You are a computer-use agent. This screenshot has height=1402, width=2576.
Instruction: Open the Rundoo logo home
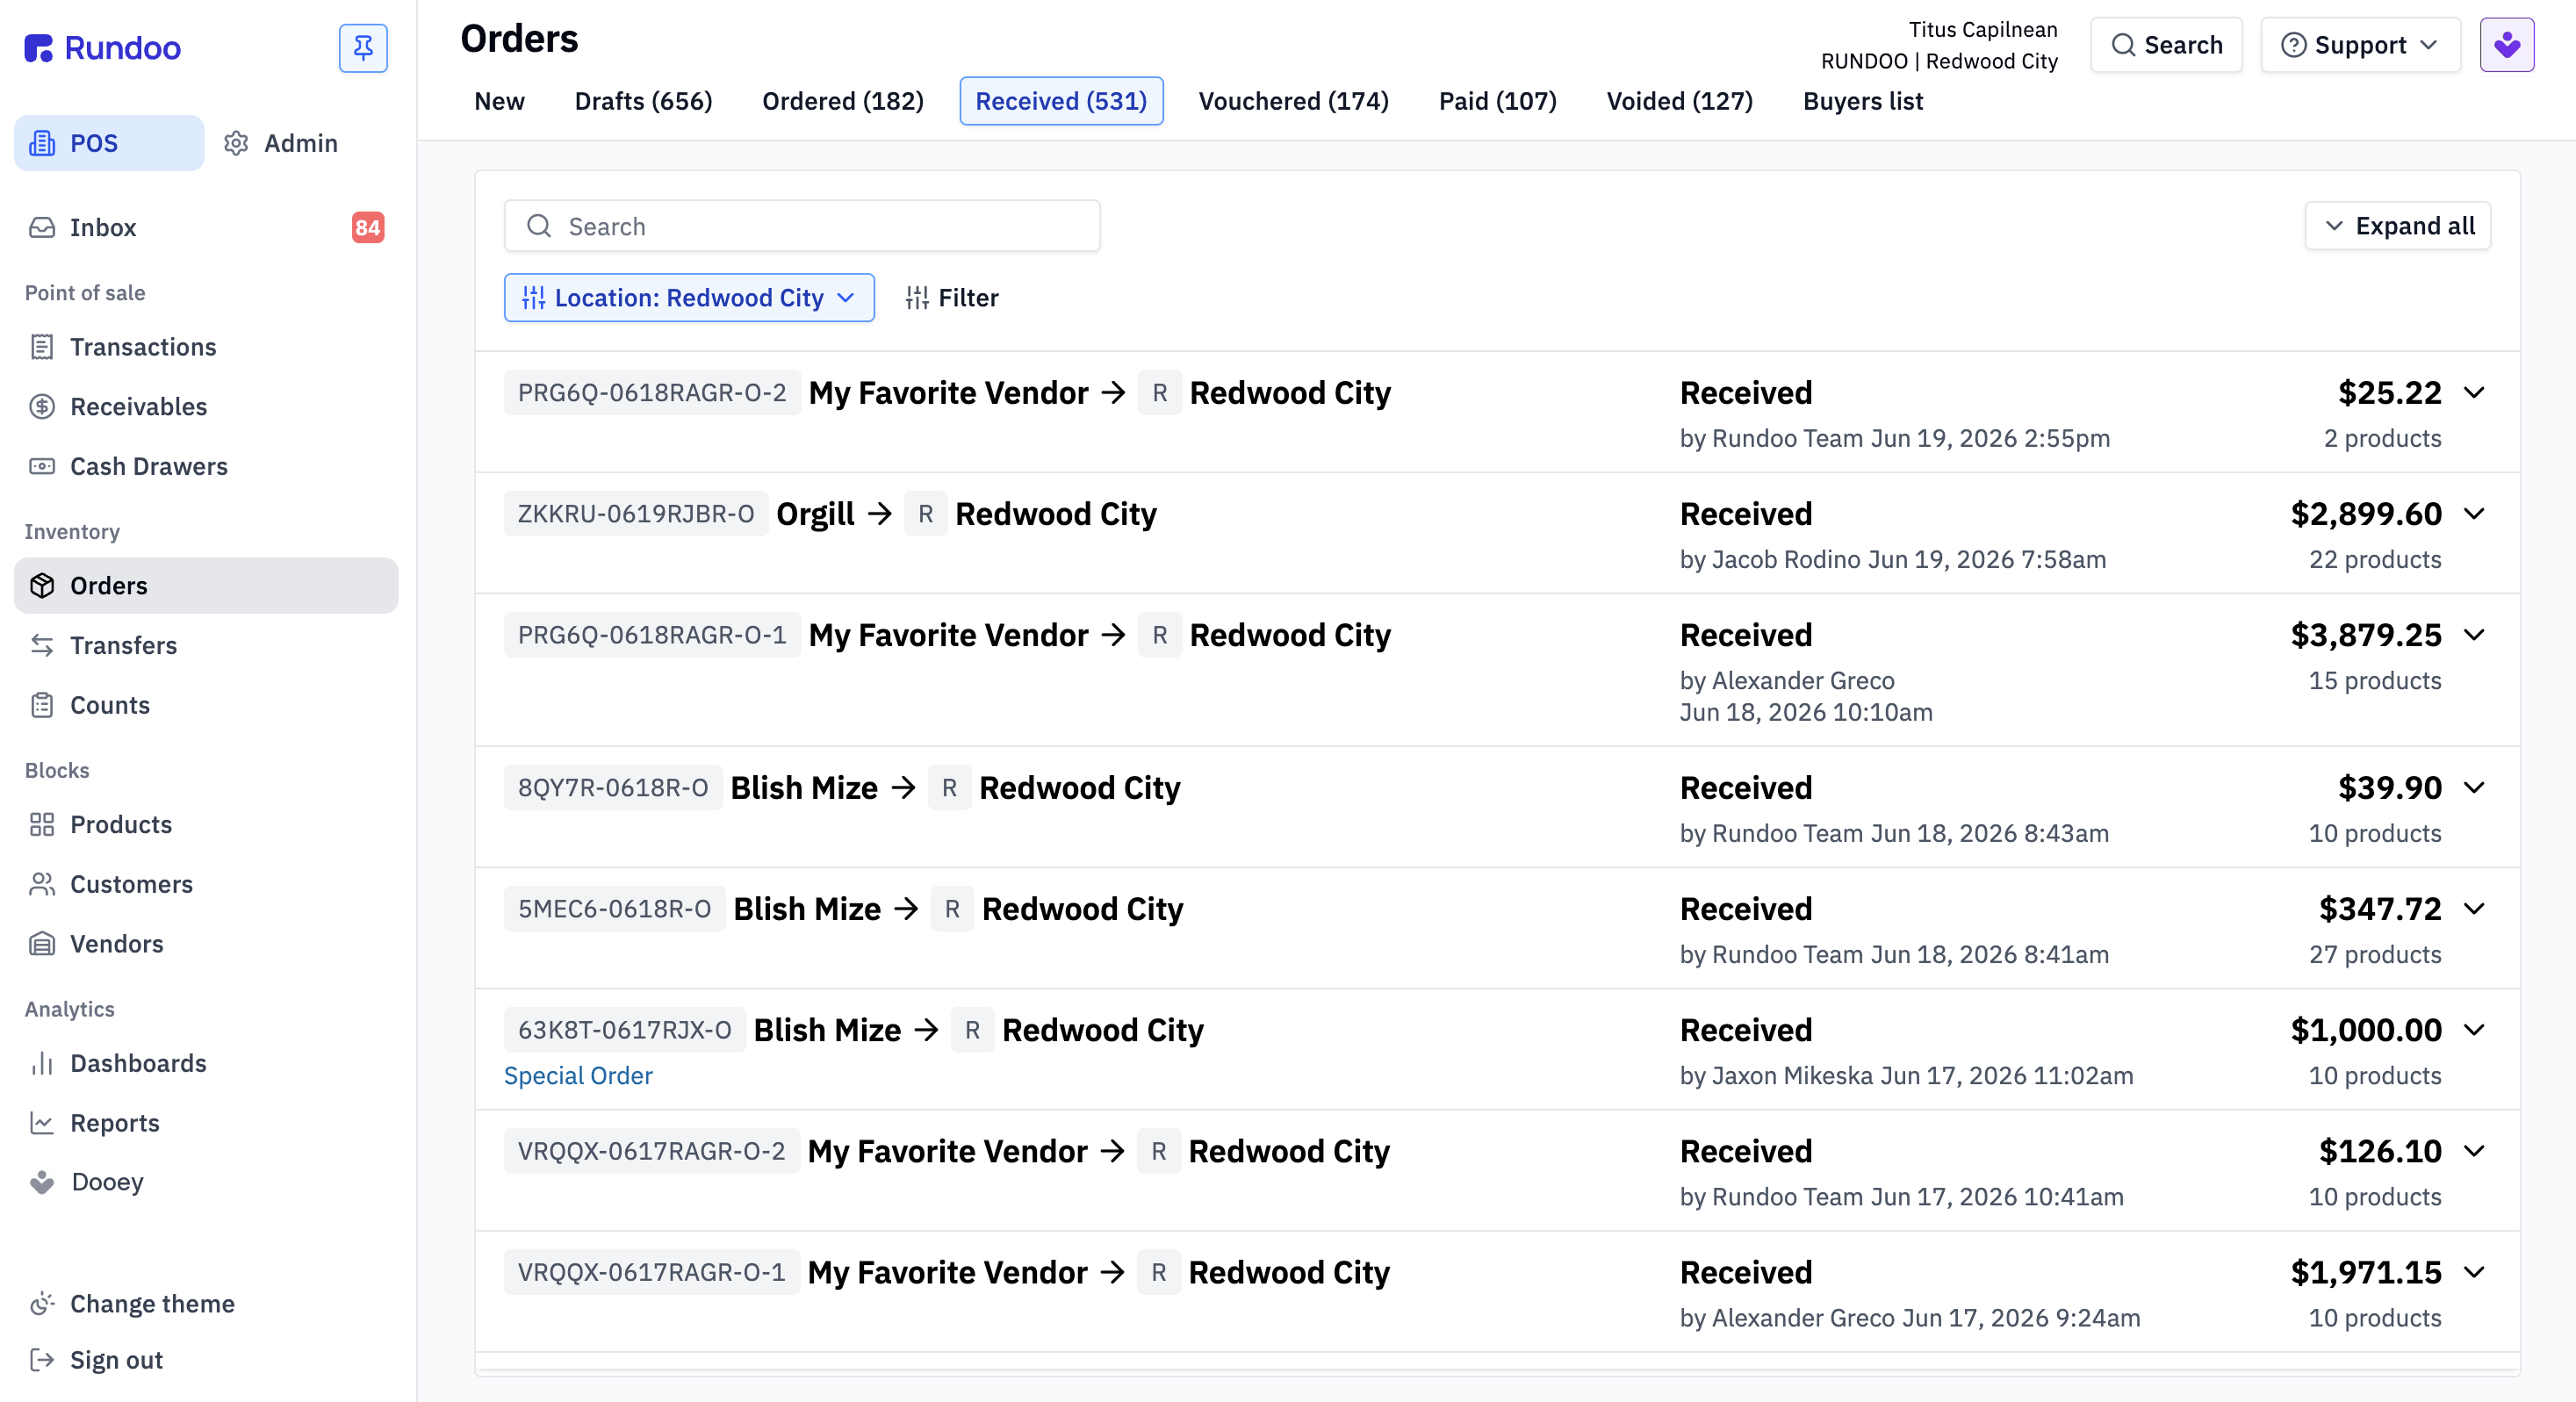(103, 47)
